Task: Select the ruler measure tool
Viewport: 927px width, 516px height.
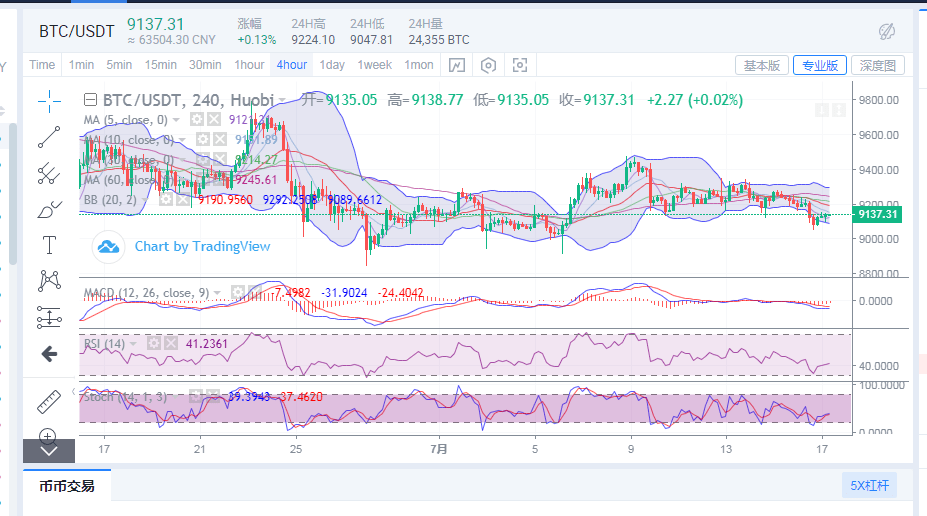Action: click(49, 402)
